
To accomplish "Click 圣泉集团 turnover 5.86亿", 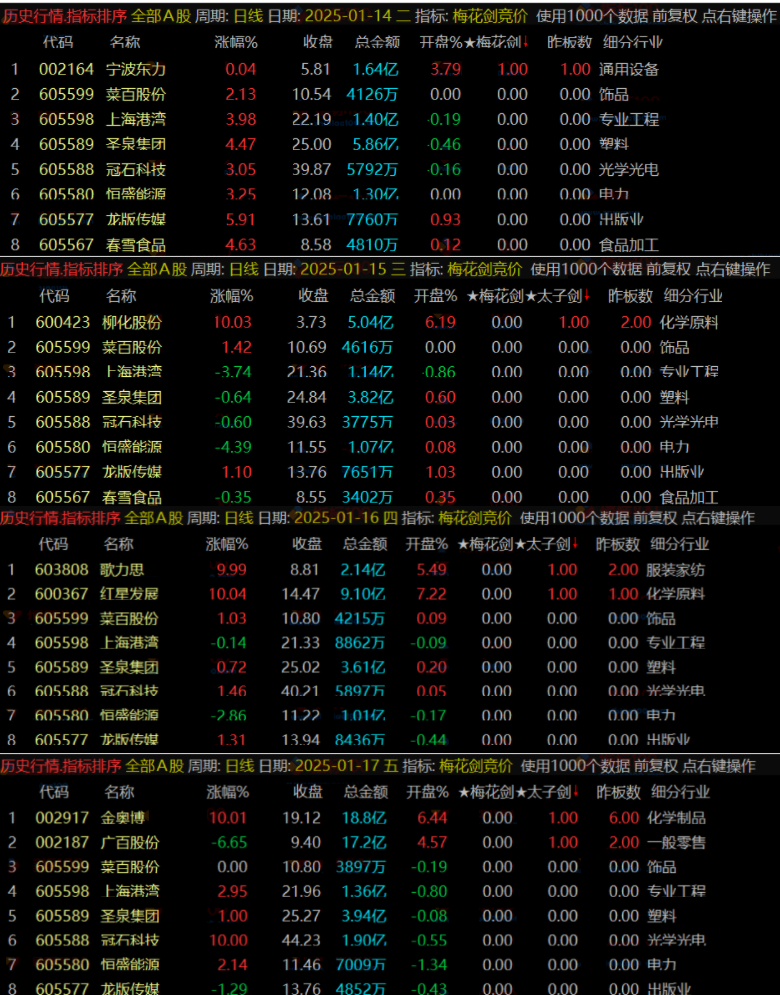I will [376, 144].
